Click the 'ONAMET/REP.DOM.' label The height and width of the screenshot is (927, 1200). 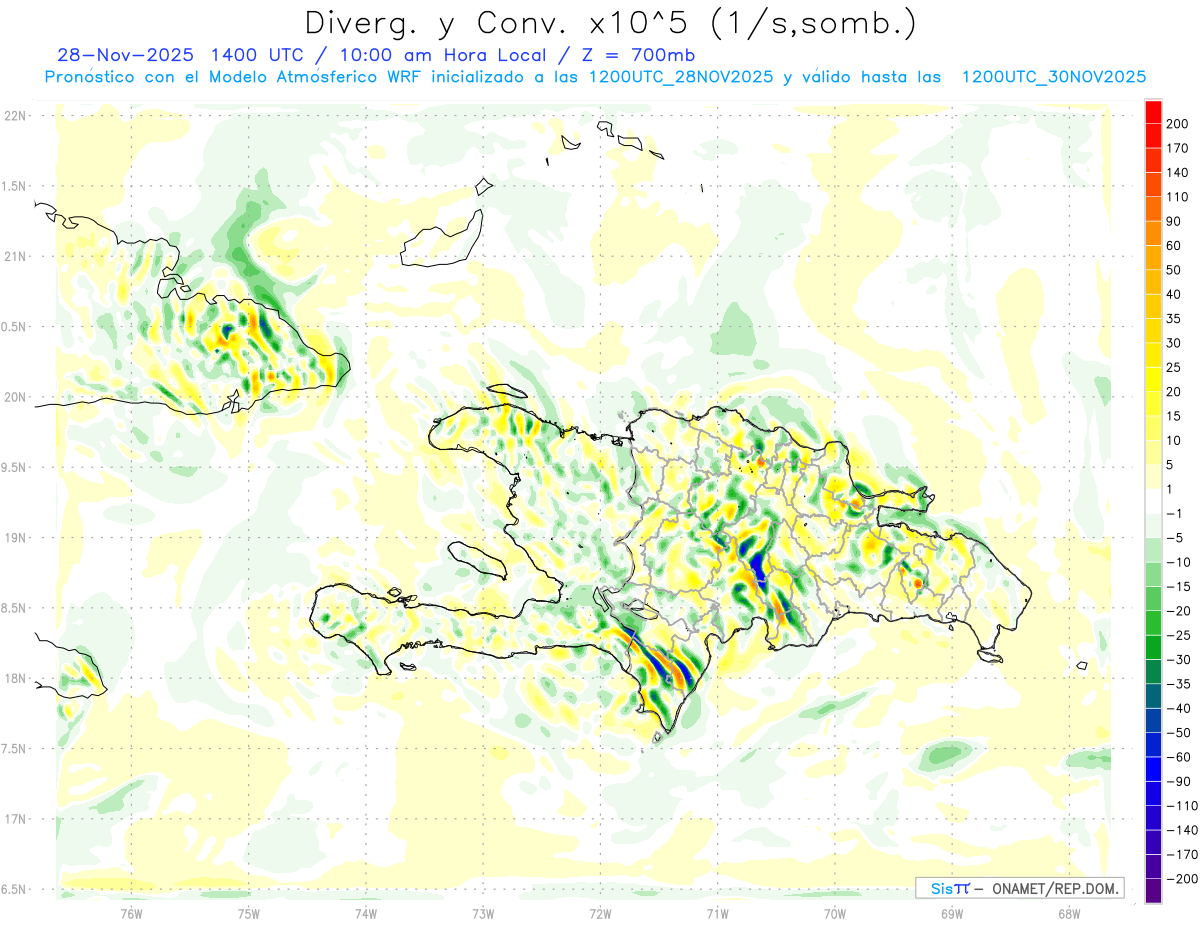(x=1054, y=888)
